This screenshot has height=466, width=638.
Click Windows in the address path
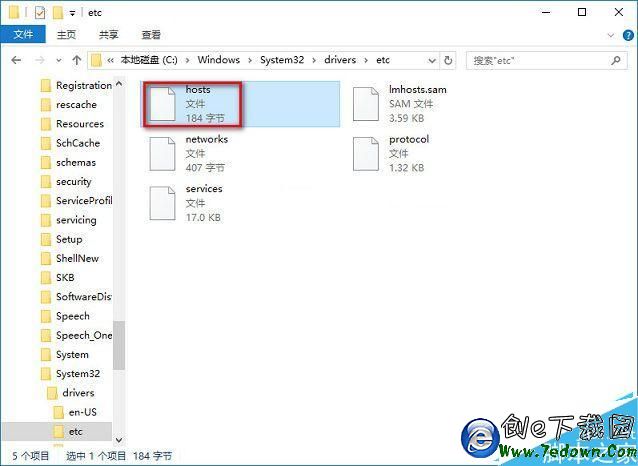218,60
